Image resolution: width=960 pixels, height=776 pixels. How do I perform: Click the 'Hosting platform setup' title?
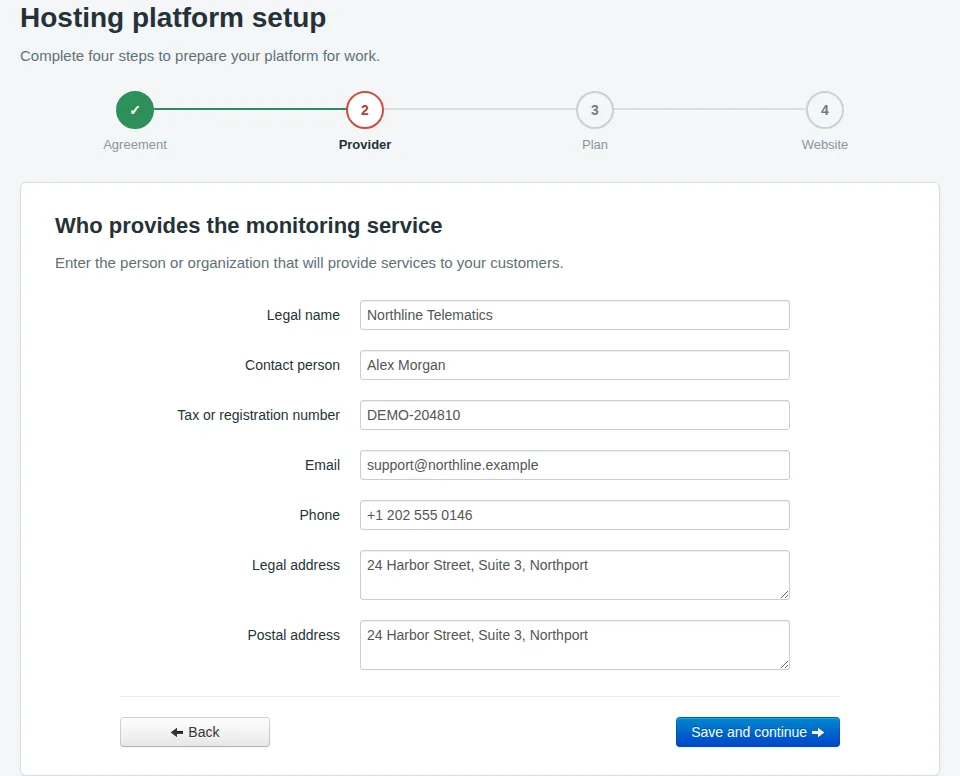[x=173, y=17]
